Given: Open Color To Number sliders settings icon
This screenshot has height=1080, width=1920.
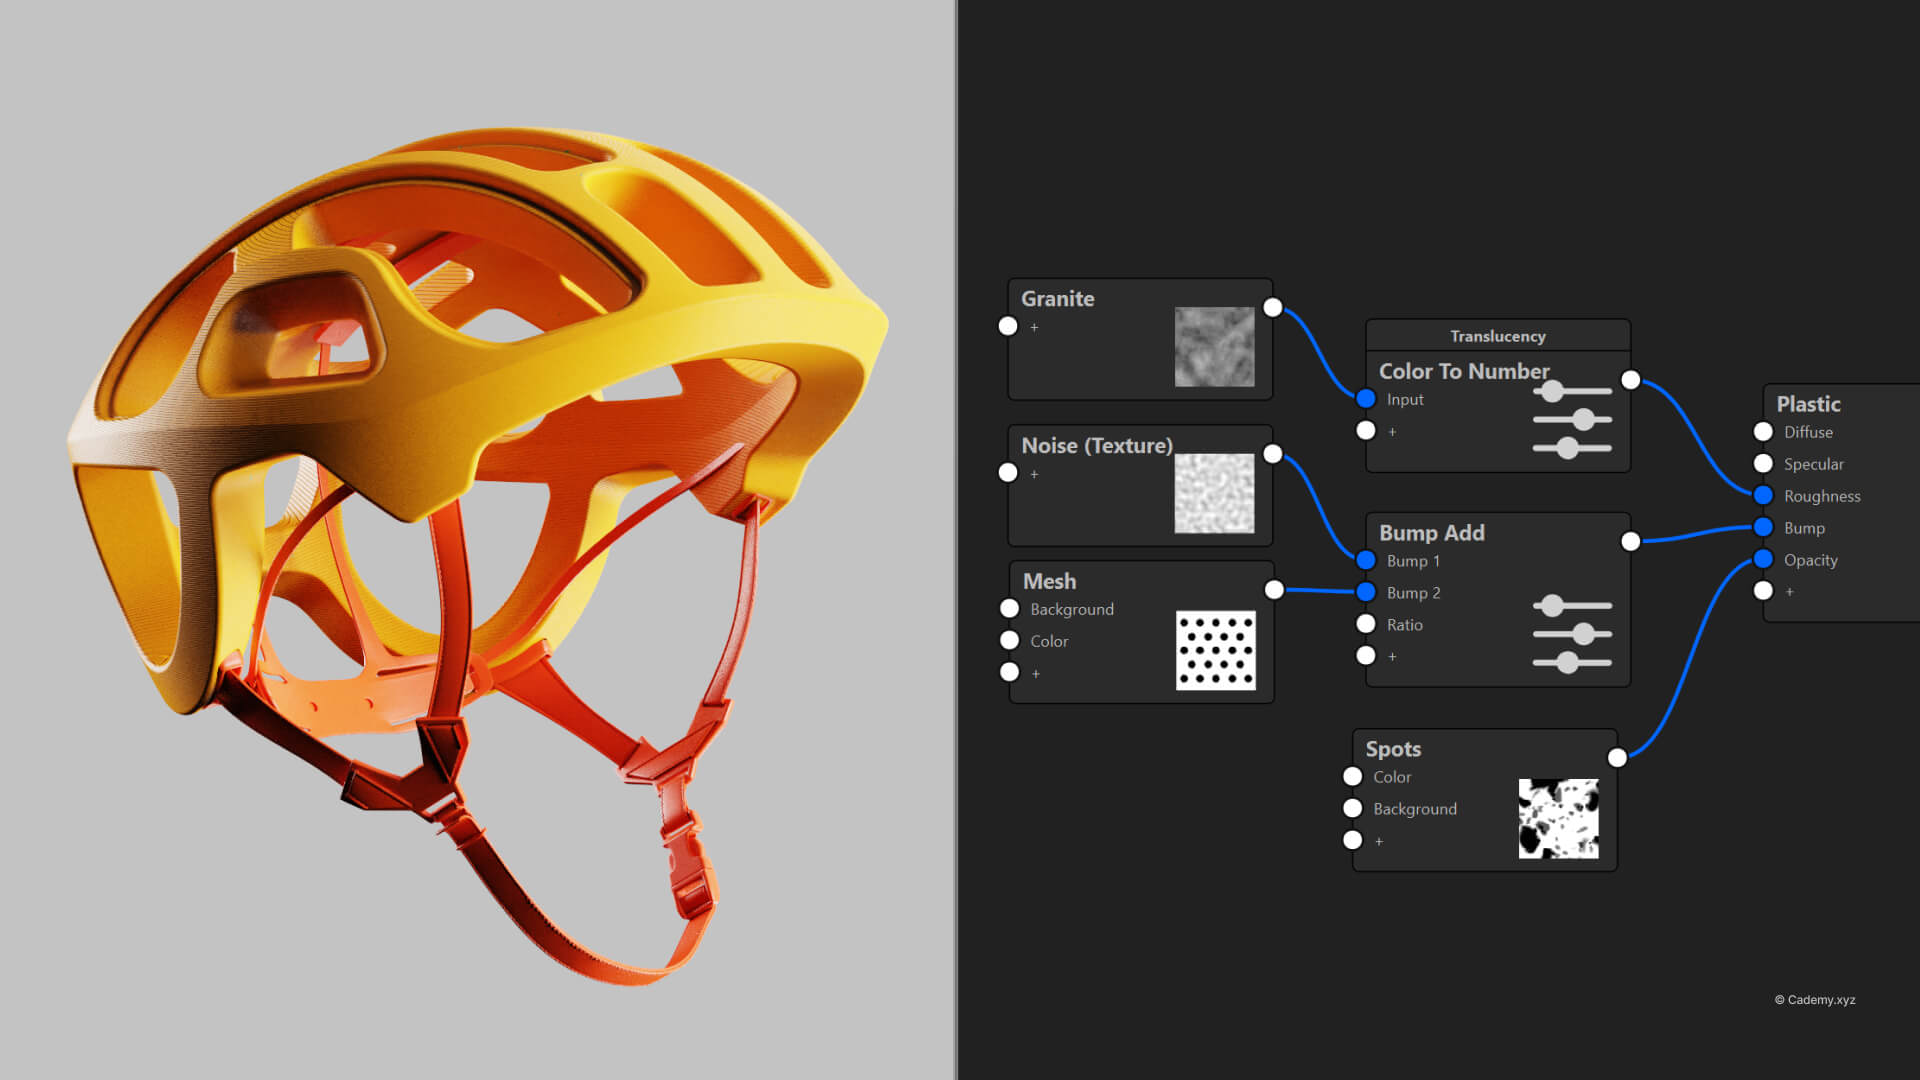Looking at the screenshot, I should 1572,420.
